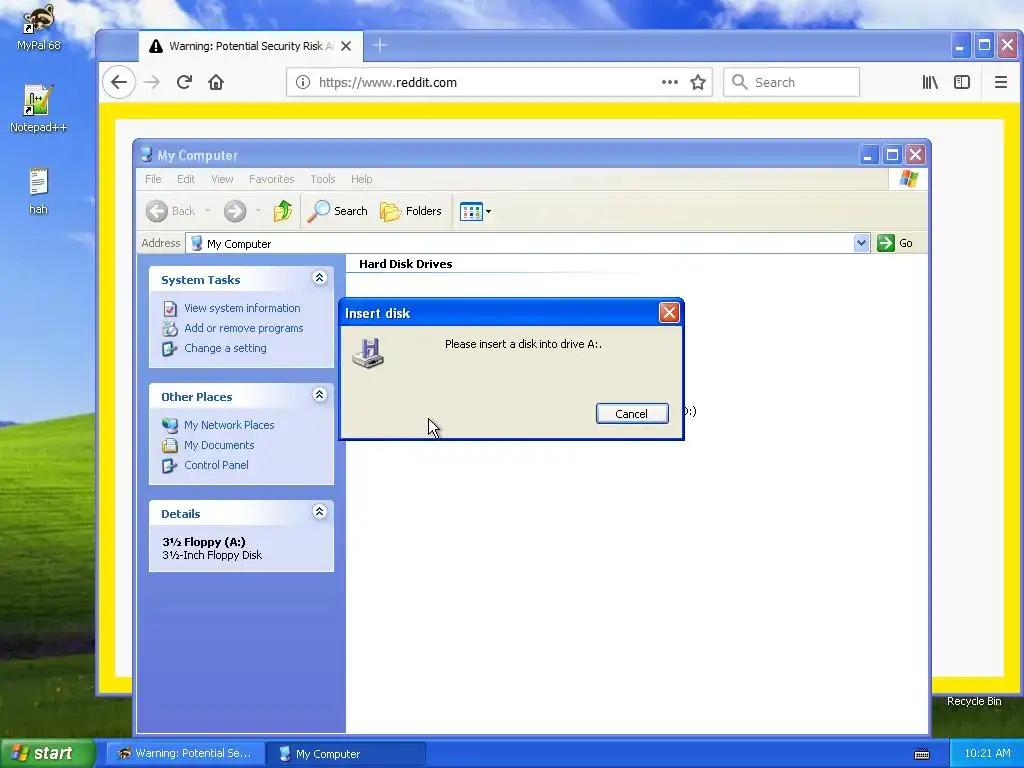Maximize the My Computer window
The width and height of the screenshot is (1024, 768).
[892, 155]
